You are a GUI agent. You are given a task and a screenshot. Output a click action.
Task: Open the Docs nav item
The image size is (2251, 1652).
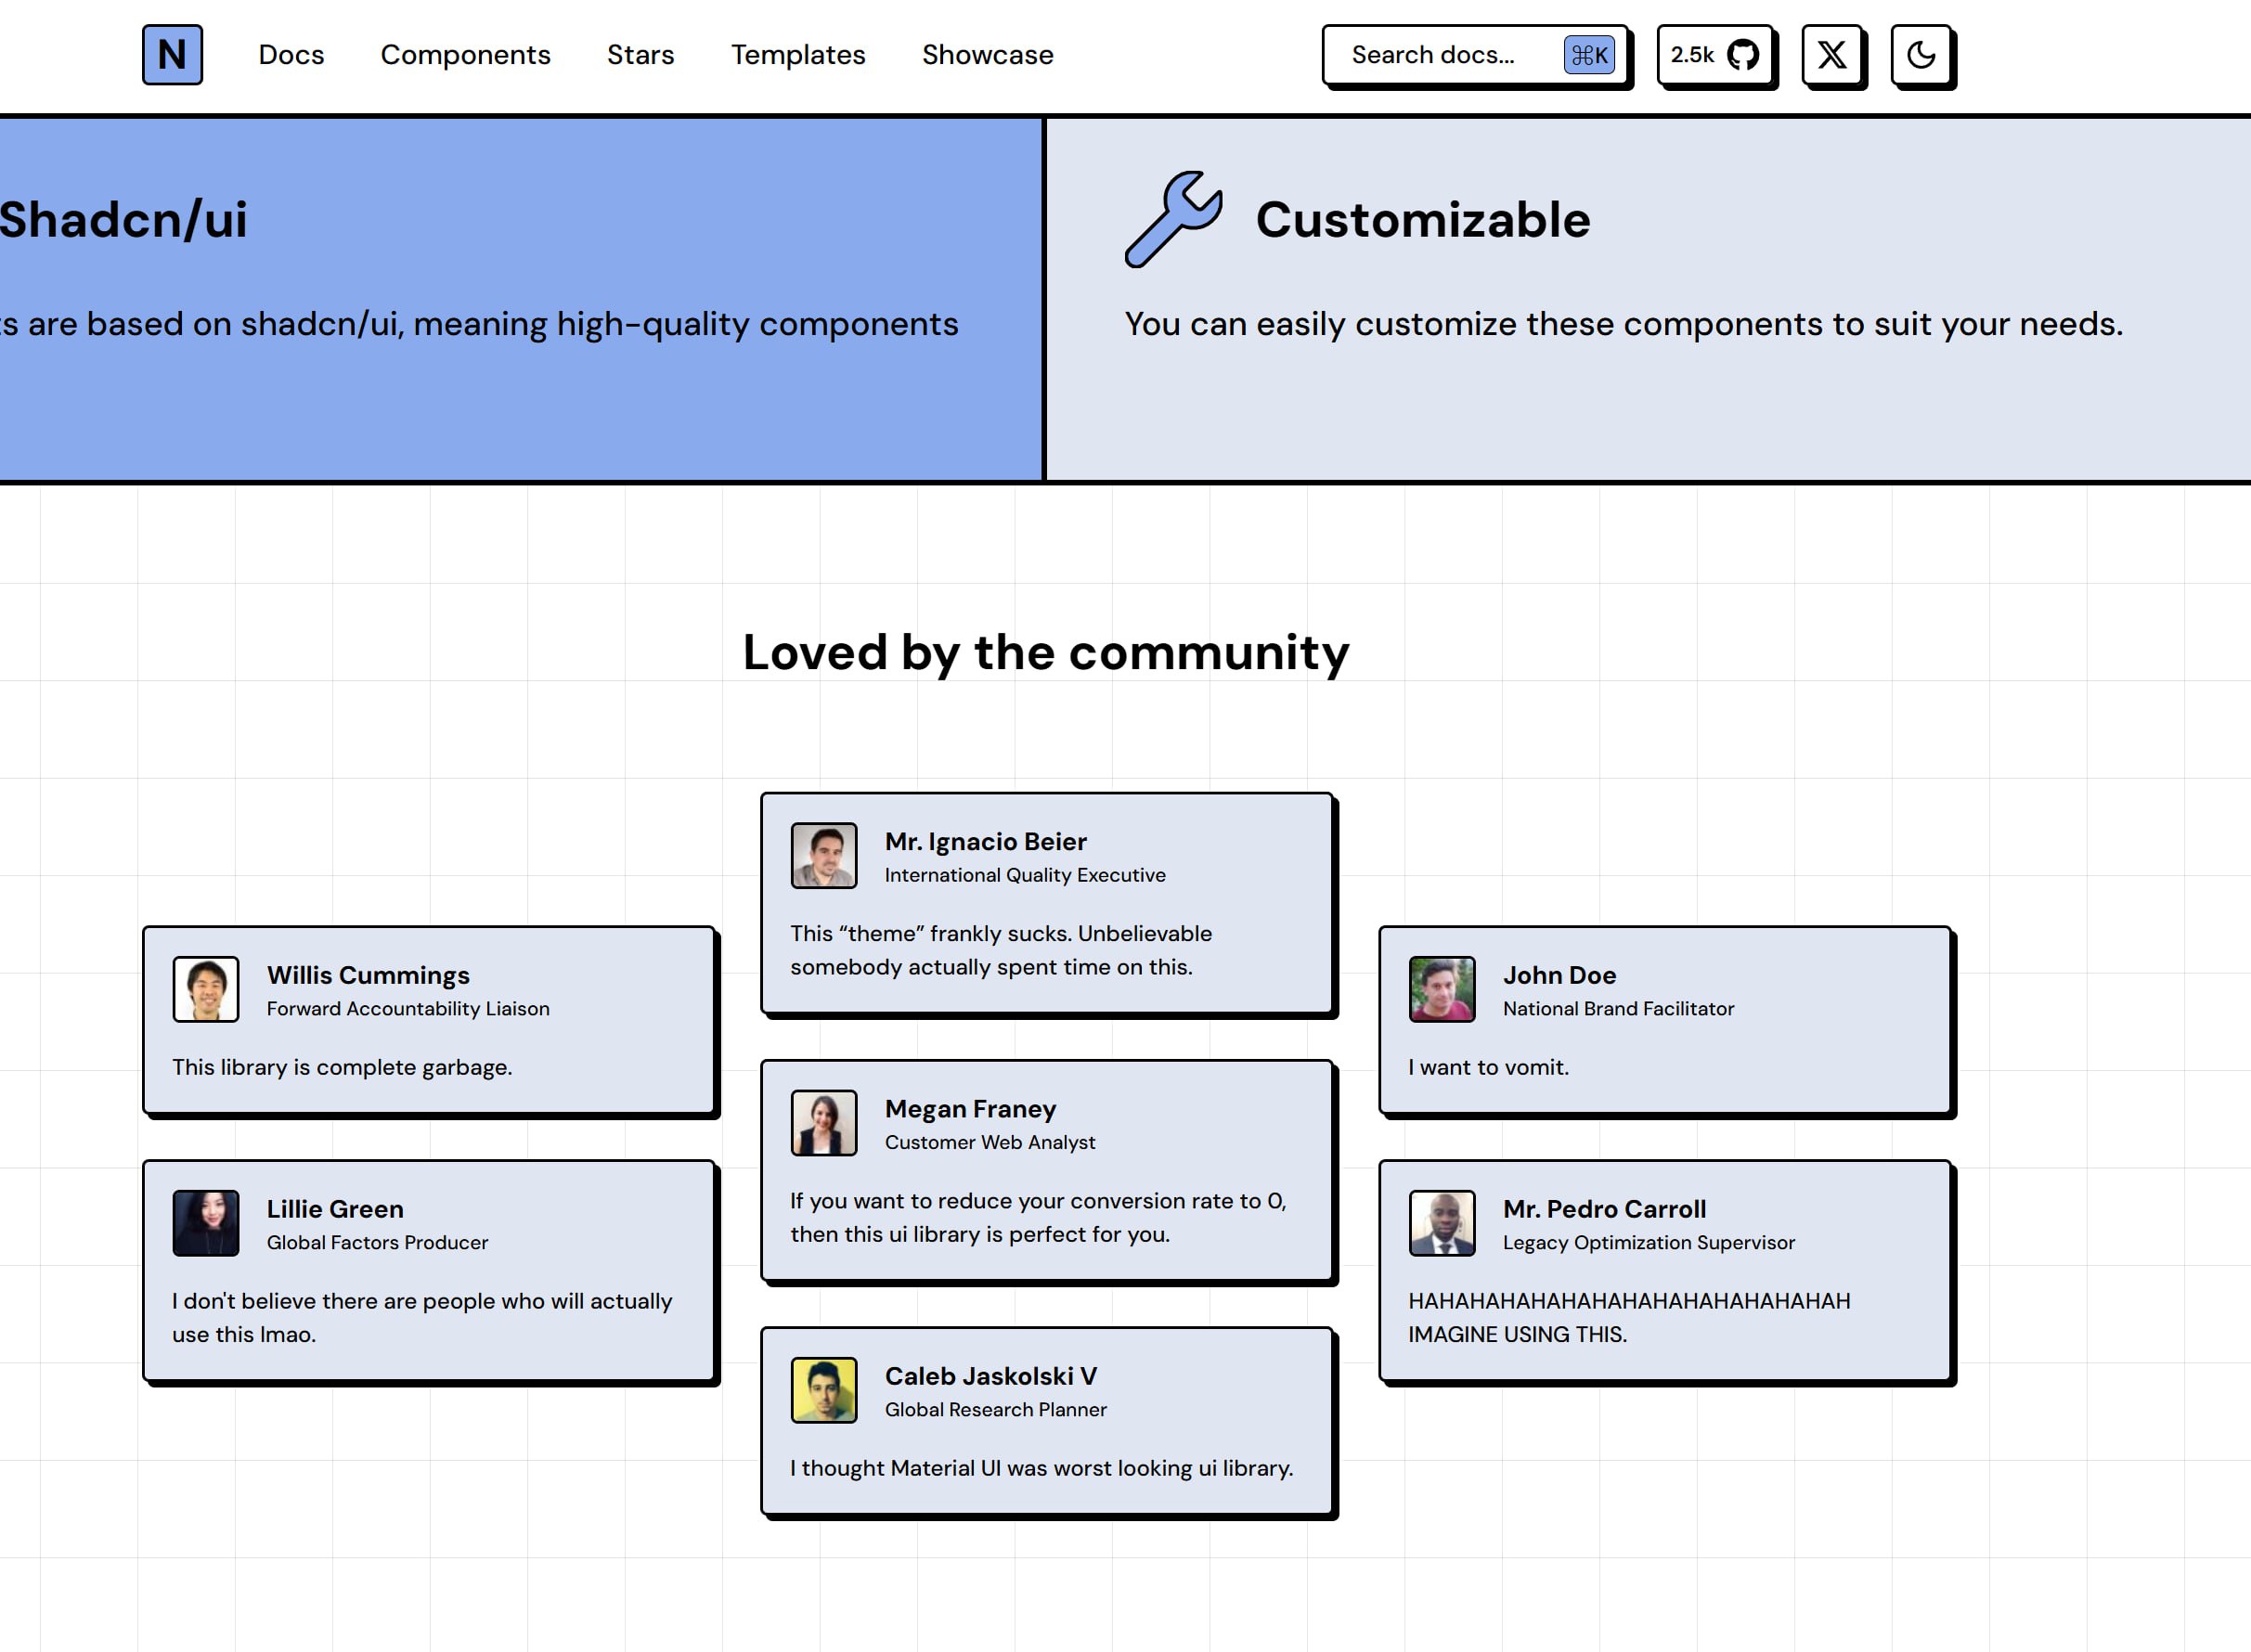[x=291, y=55]
